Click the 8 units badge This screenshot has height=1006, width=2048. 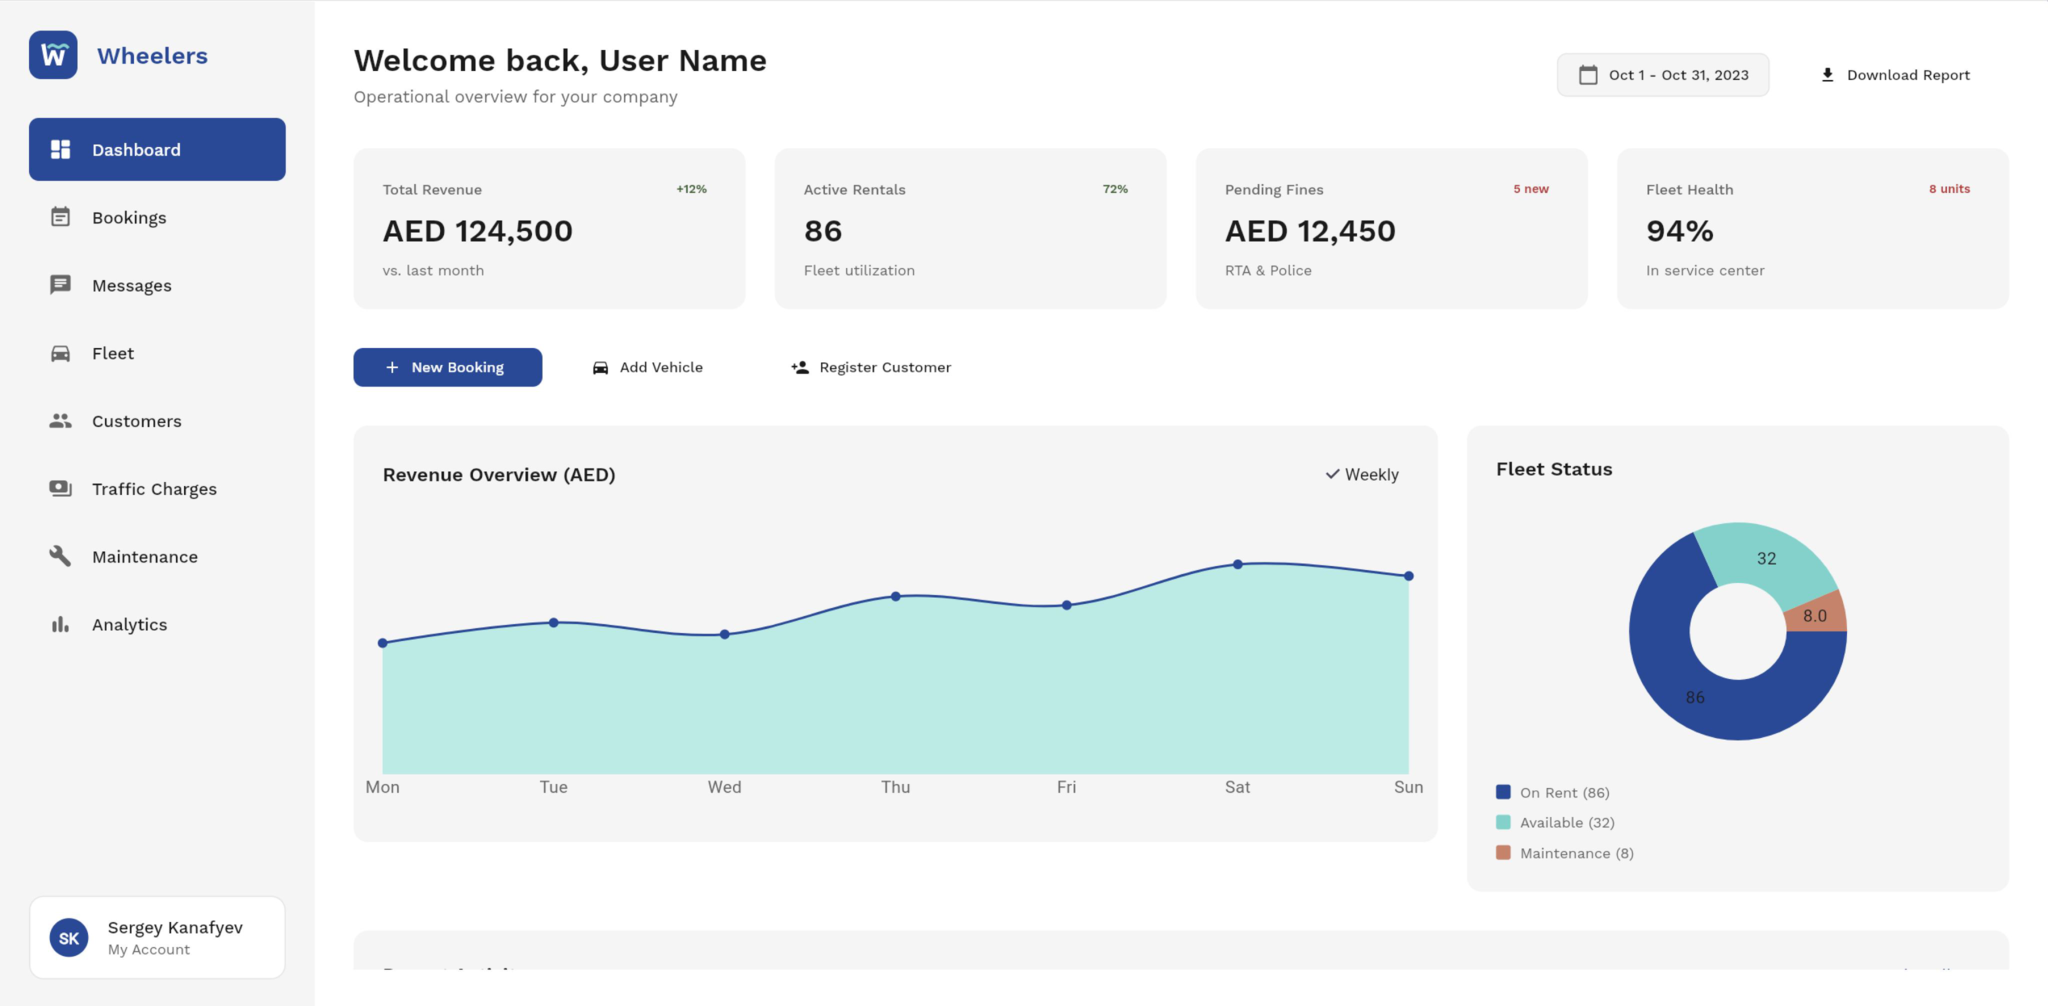1949,189
